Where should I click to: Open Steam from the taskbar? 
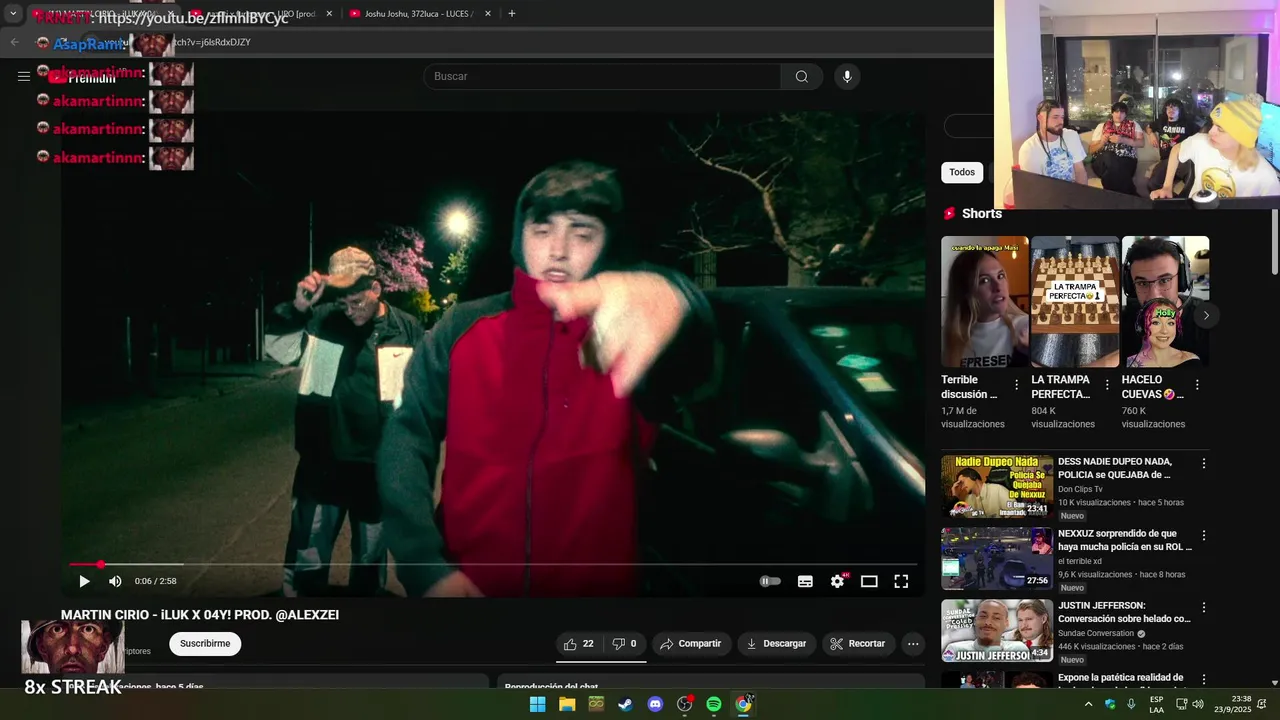(x=625, y=704)
